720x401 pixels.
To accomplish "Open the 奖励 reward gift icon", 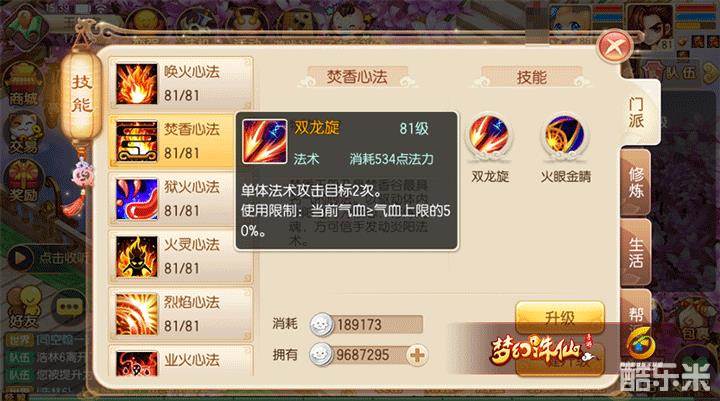I will point(23,182).
